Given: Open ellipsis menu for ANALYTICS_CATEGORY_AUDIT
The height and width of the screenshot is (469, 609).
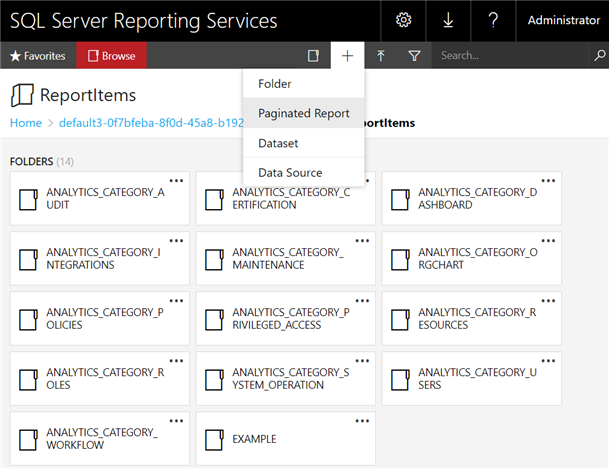Looking at the screenshot, I should (x=176, y=181).
